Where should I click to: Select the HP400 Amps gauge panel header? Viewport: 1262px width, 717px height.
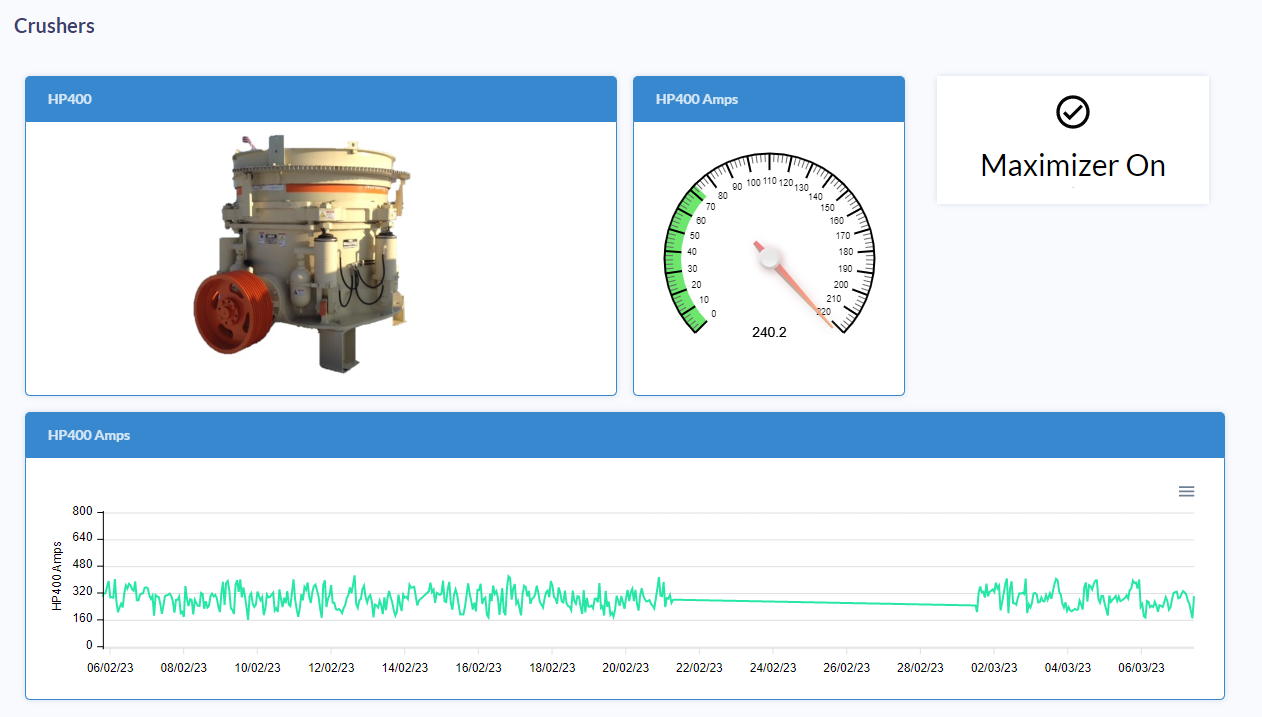pyautogui.click(x=769, y=99)
